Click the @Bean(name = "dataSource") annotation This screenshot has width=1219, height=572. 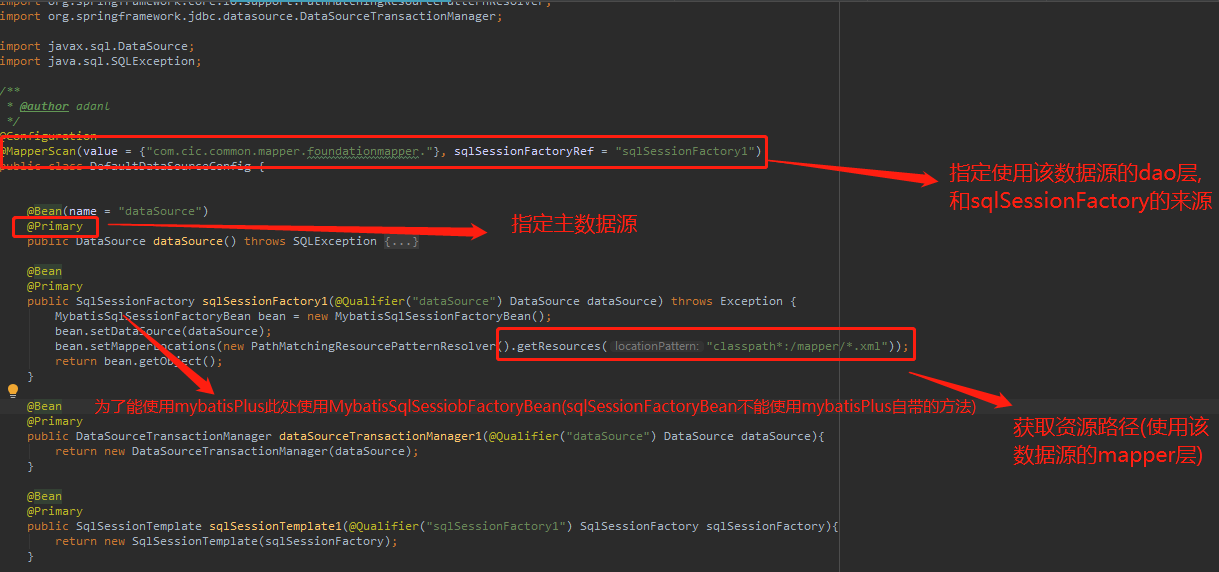coord(118,211)
